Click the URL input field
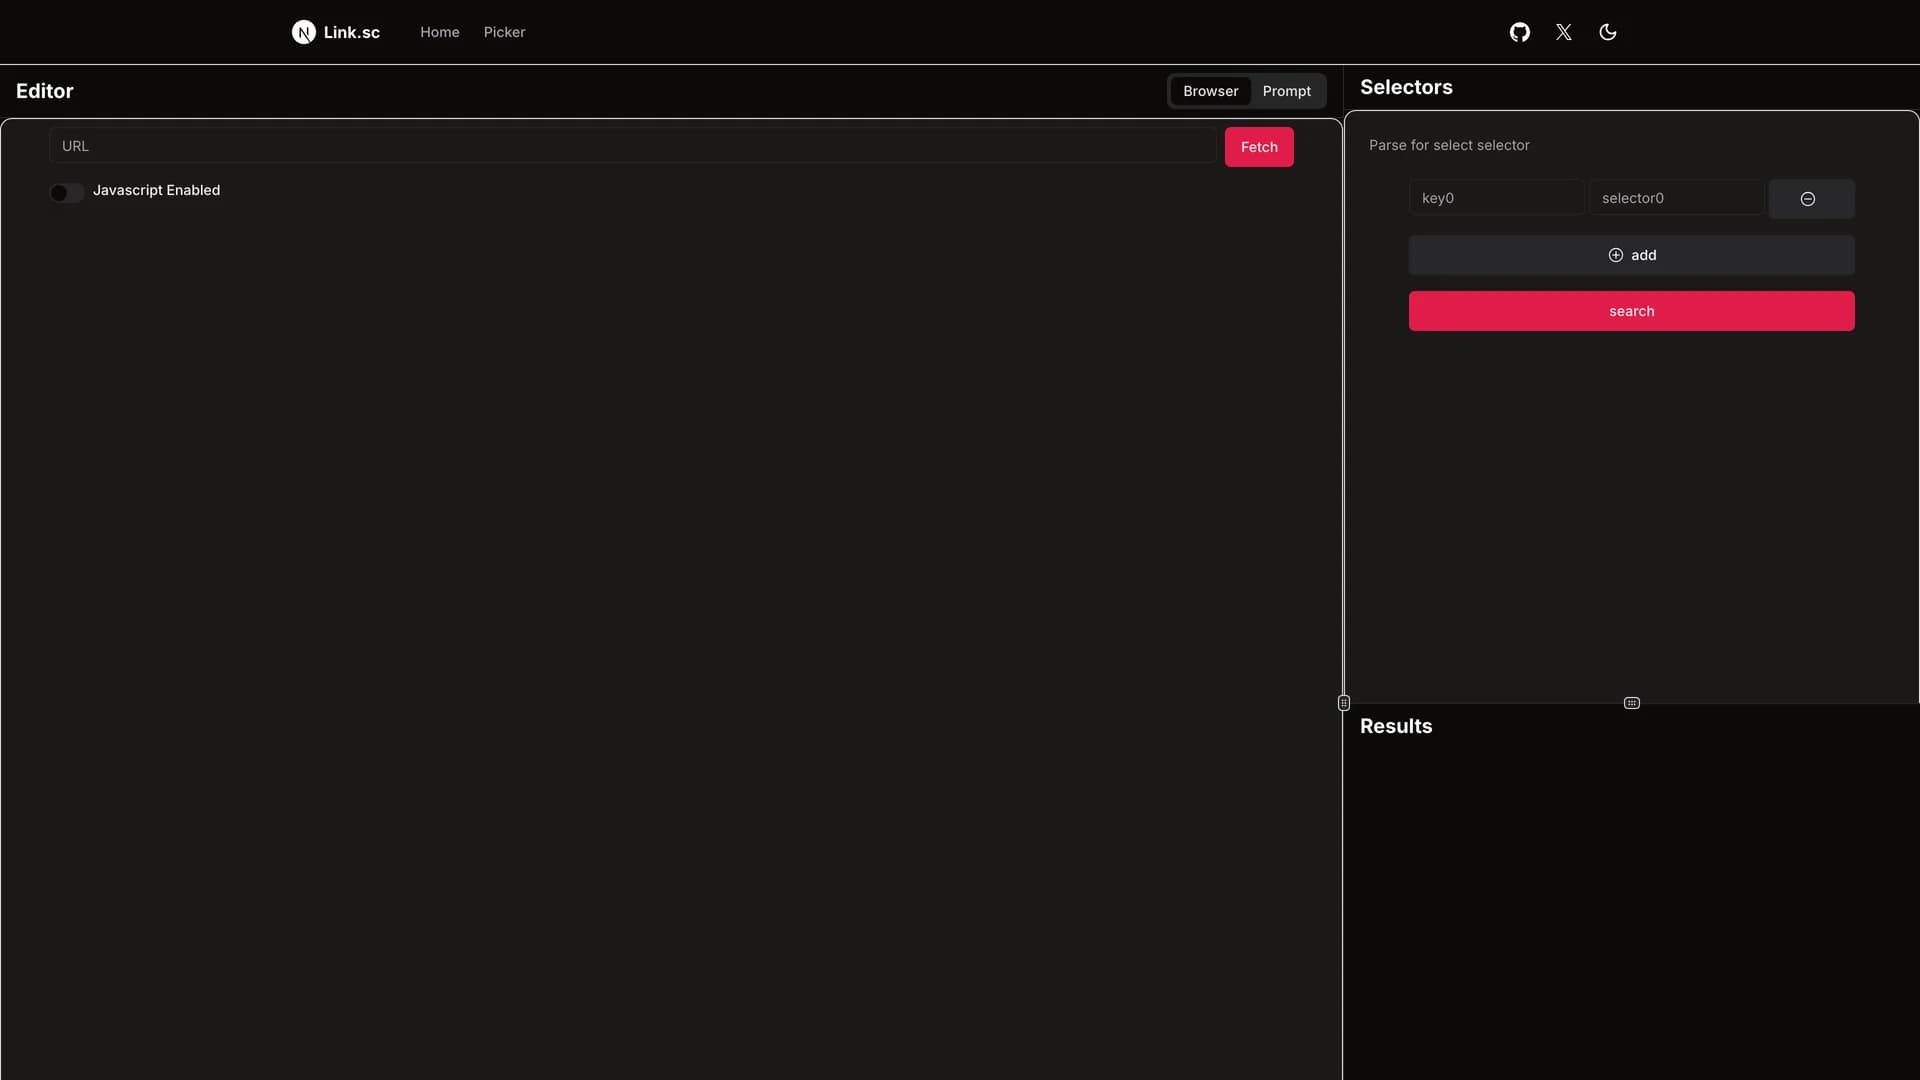Image resolution: width=1920 pixels, height=1080 pixels. pos(630,146)
